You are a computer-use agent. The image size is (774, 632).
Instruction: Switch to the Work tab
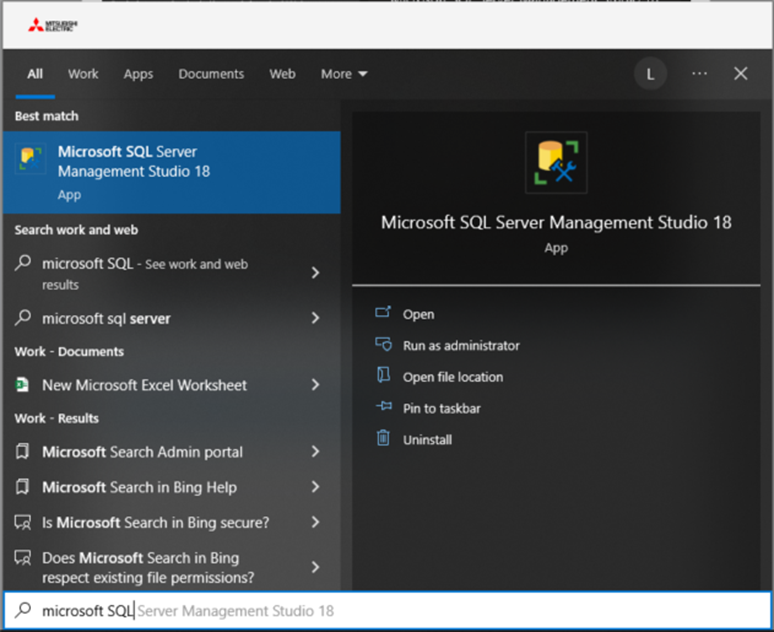pyautogui.click(x=83, y=74)
